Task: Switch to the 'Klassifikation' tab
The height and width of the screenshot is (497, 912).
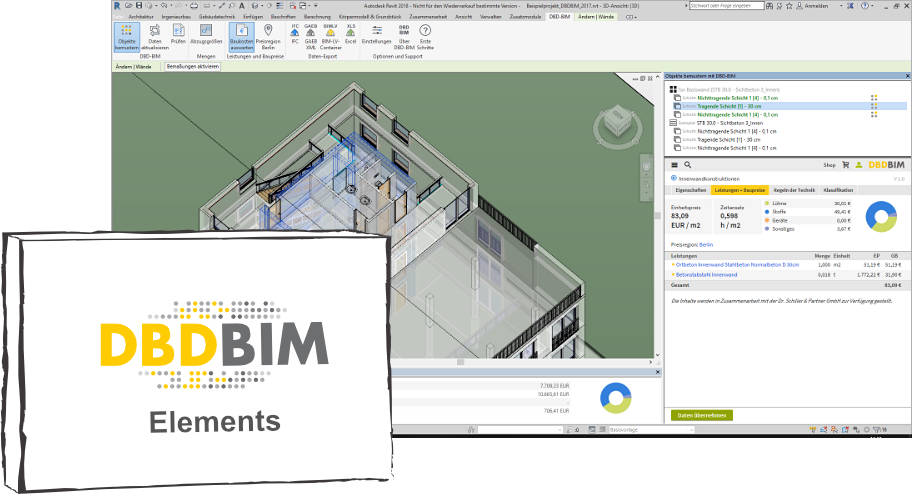Action: [838, 190]
